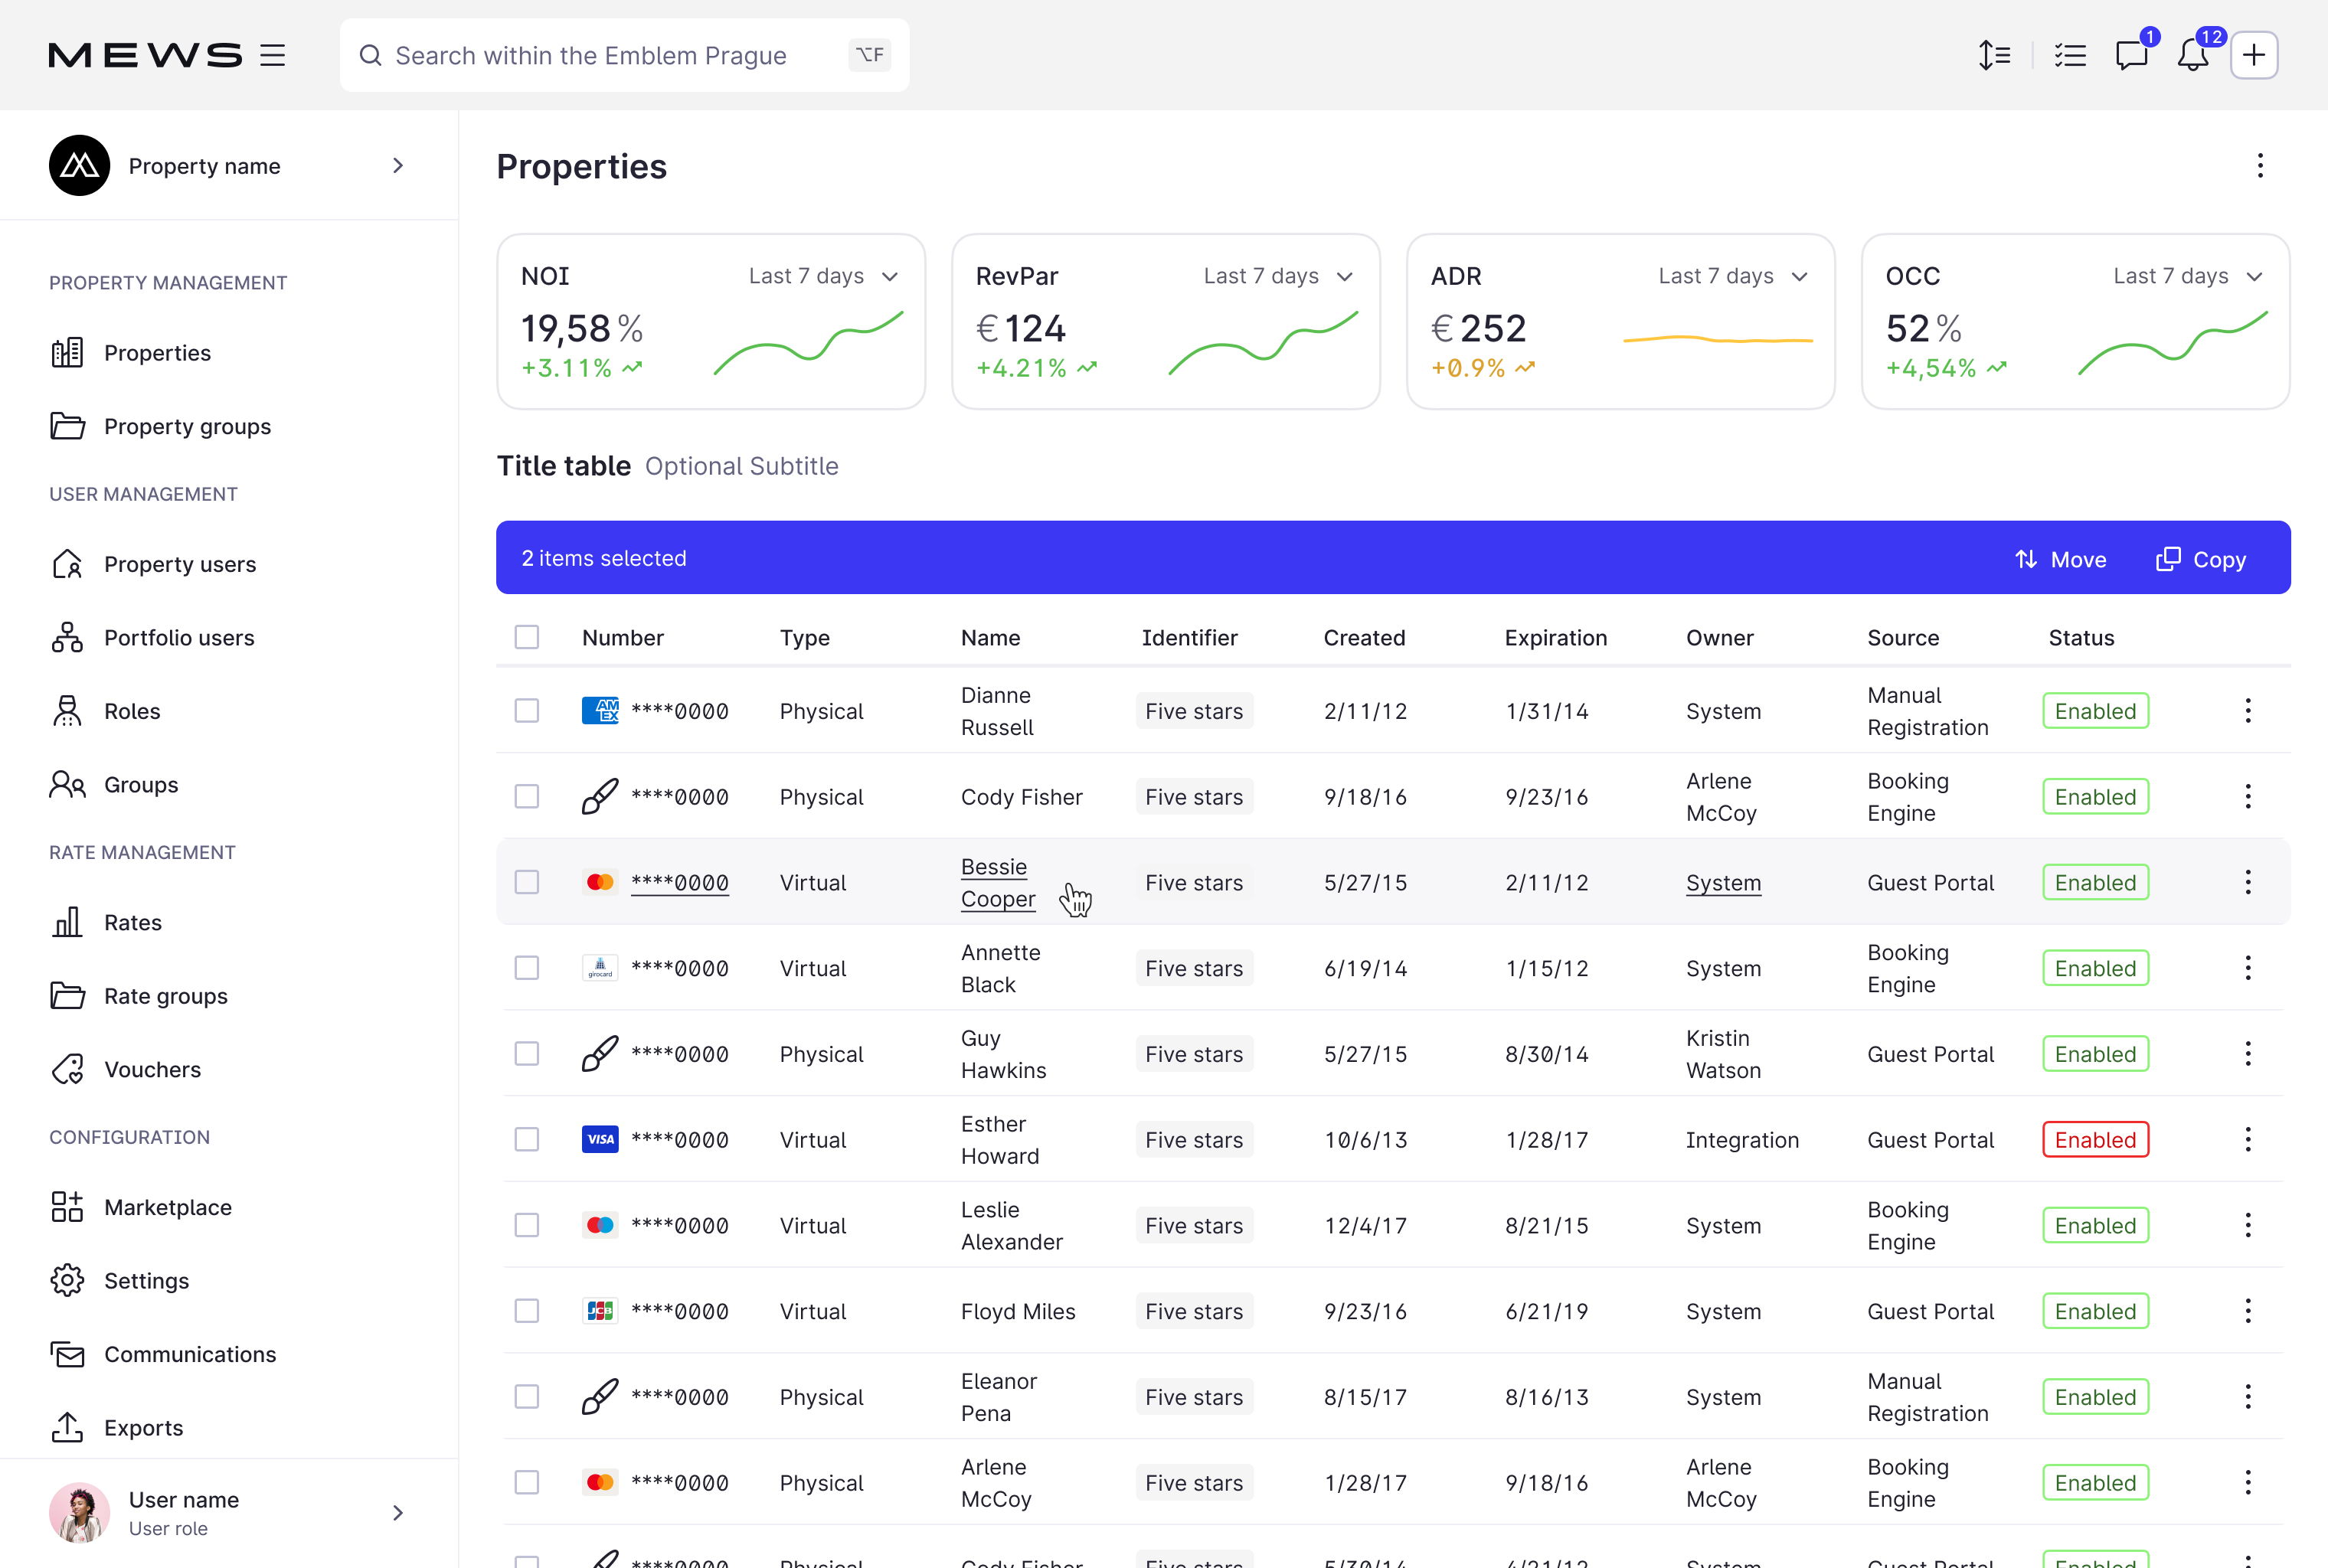Check the Cody Fisher 9/18/16 row checkbox

tap(527, 797)
